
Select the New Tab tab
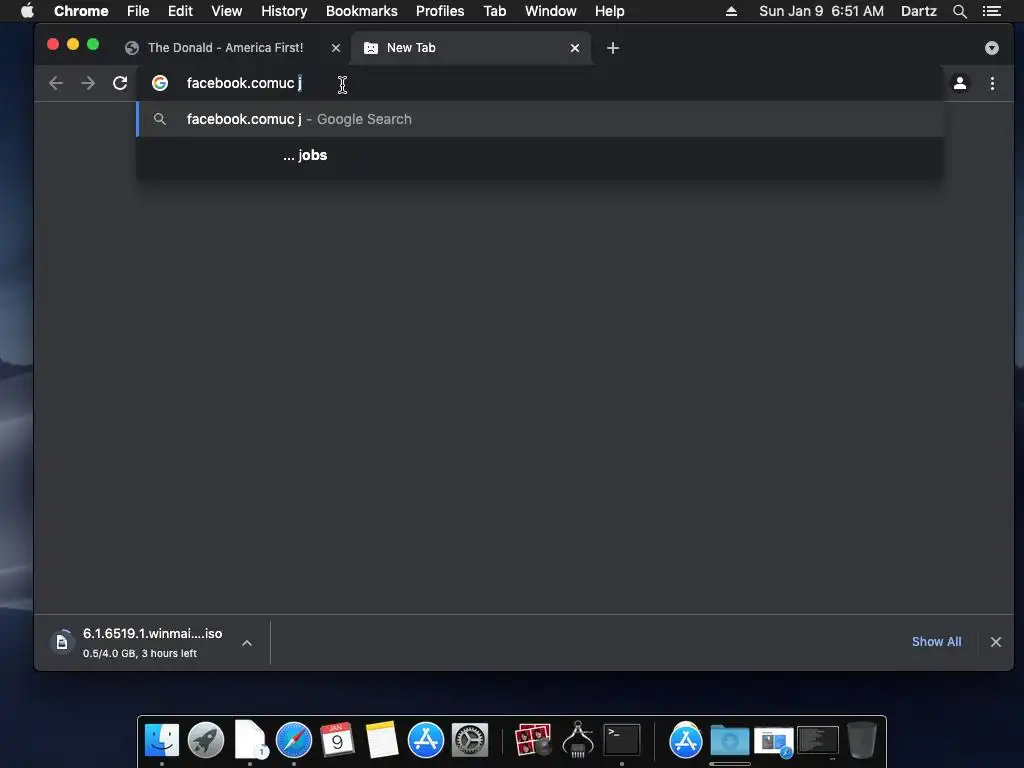pyautogui.click(x=470, y=48)
